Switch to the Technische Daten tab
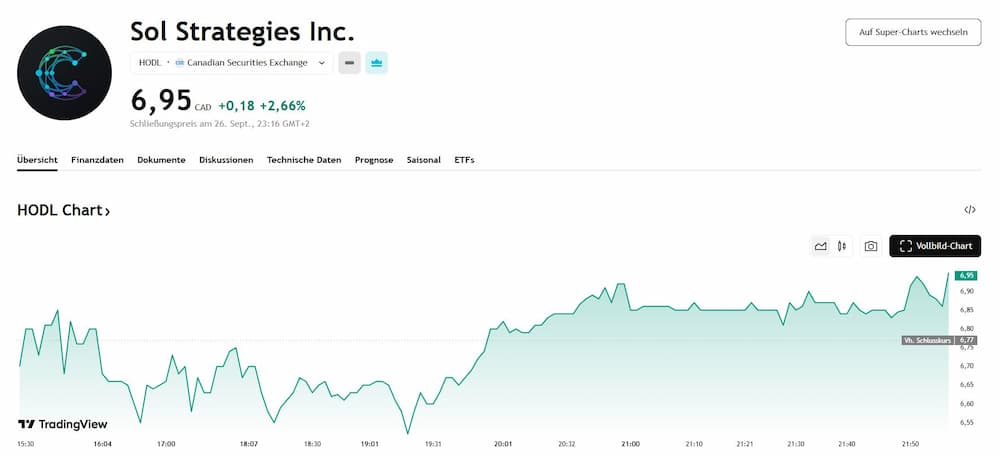Screen dimensions: 1000x456 (x=304, y=160)
